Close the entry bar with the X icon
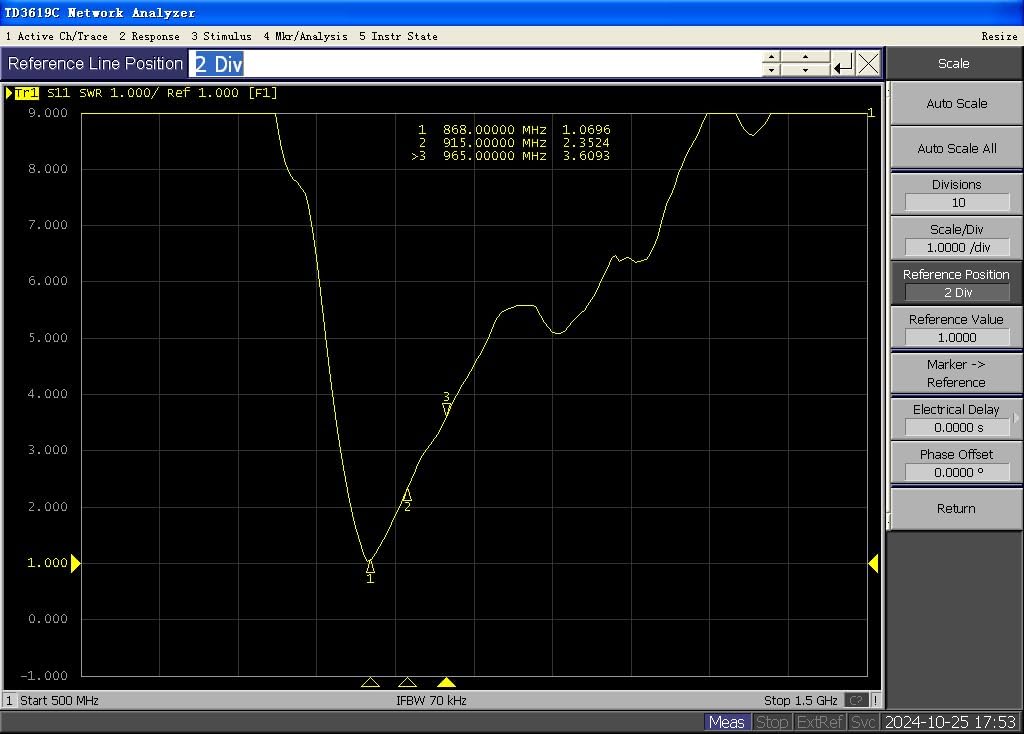 (x=869, y=64)
